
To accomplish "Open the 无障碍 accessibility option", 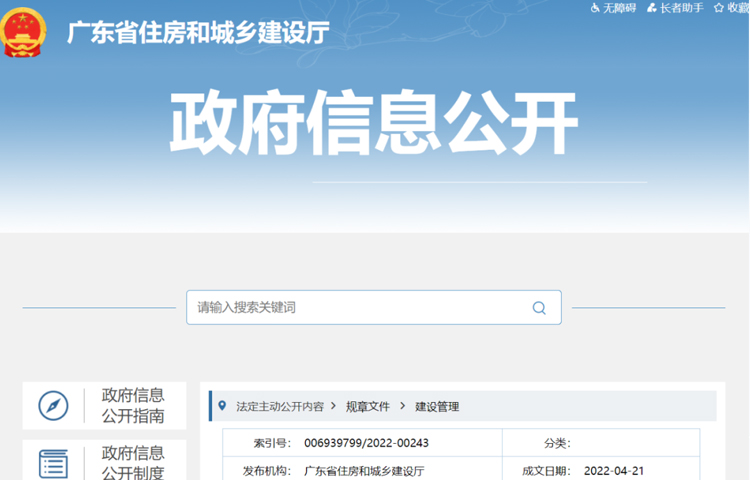I will coord(613,8).
